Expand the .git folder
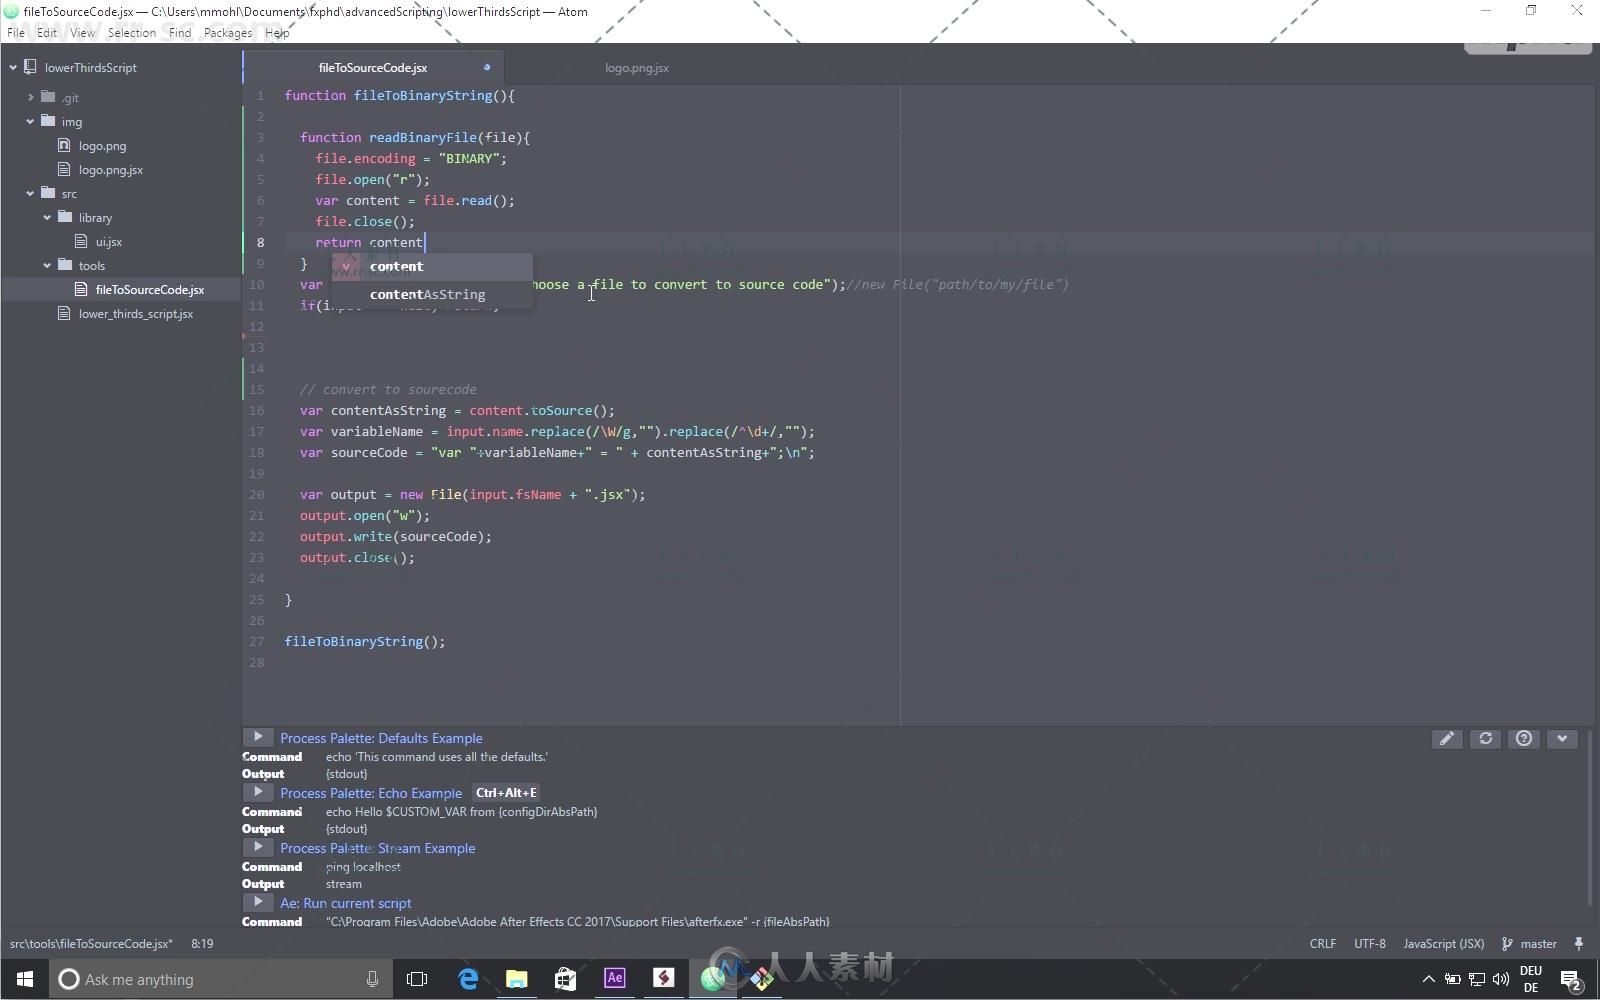The height and width of the screenshot is (1000, 1600). tap(31, 97)
